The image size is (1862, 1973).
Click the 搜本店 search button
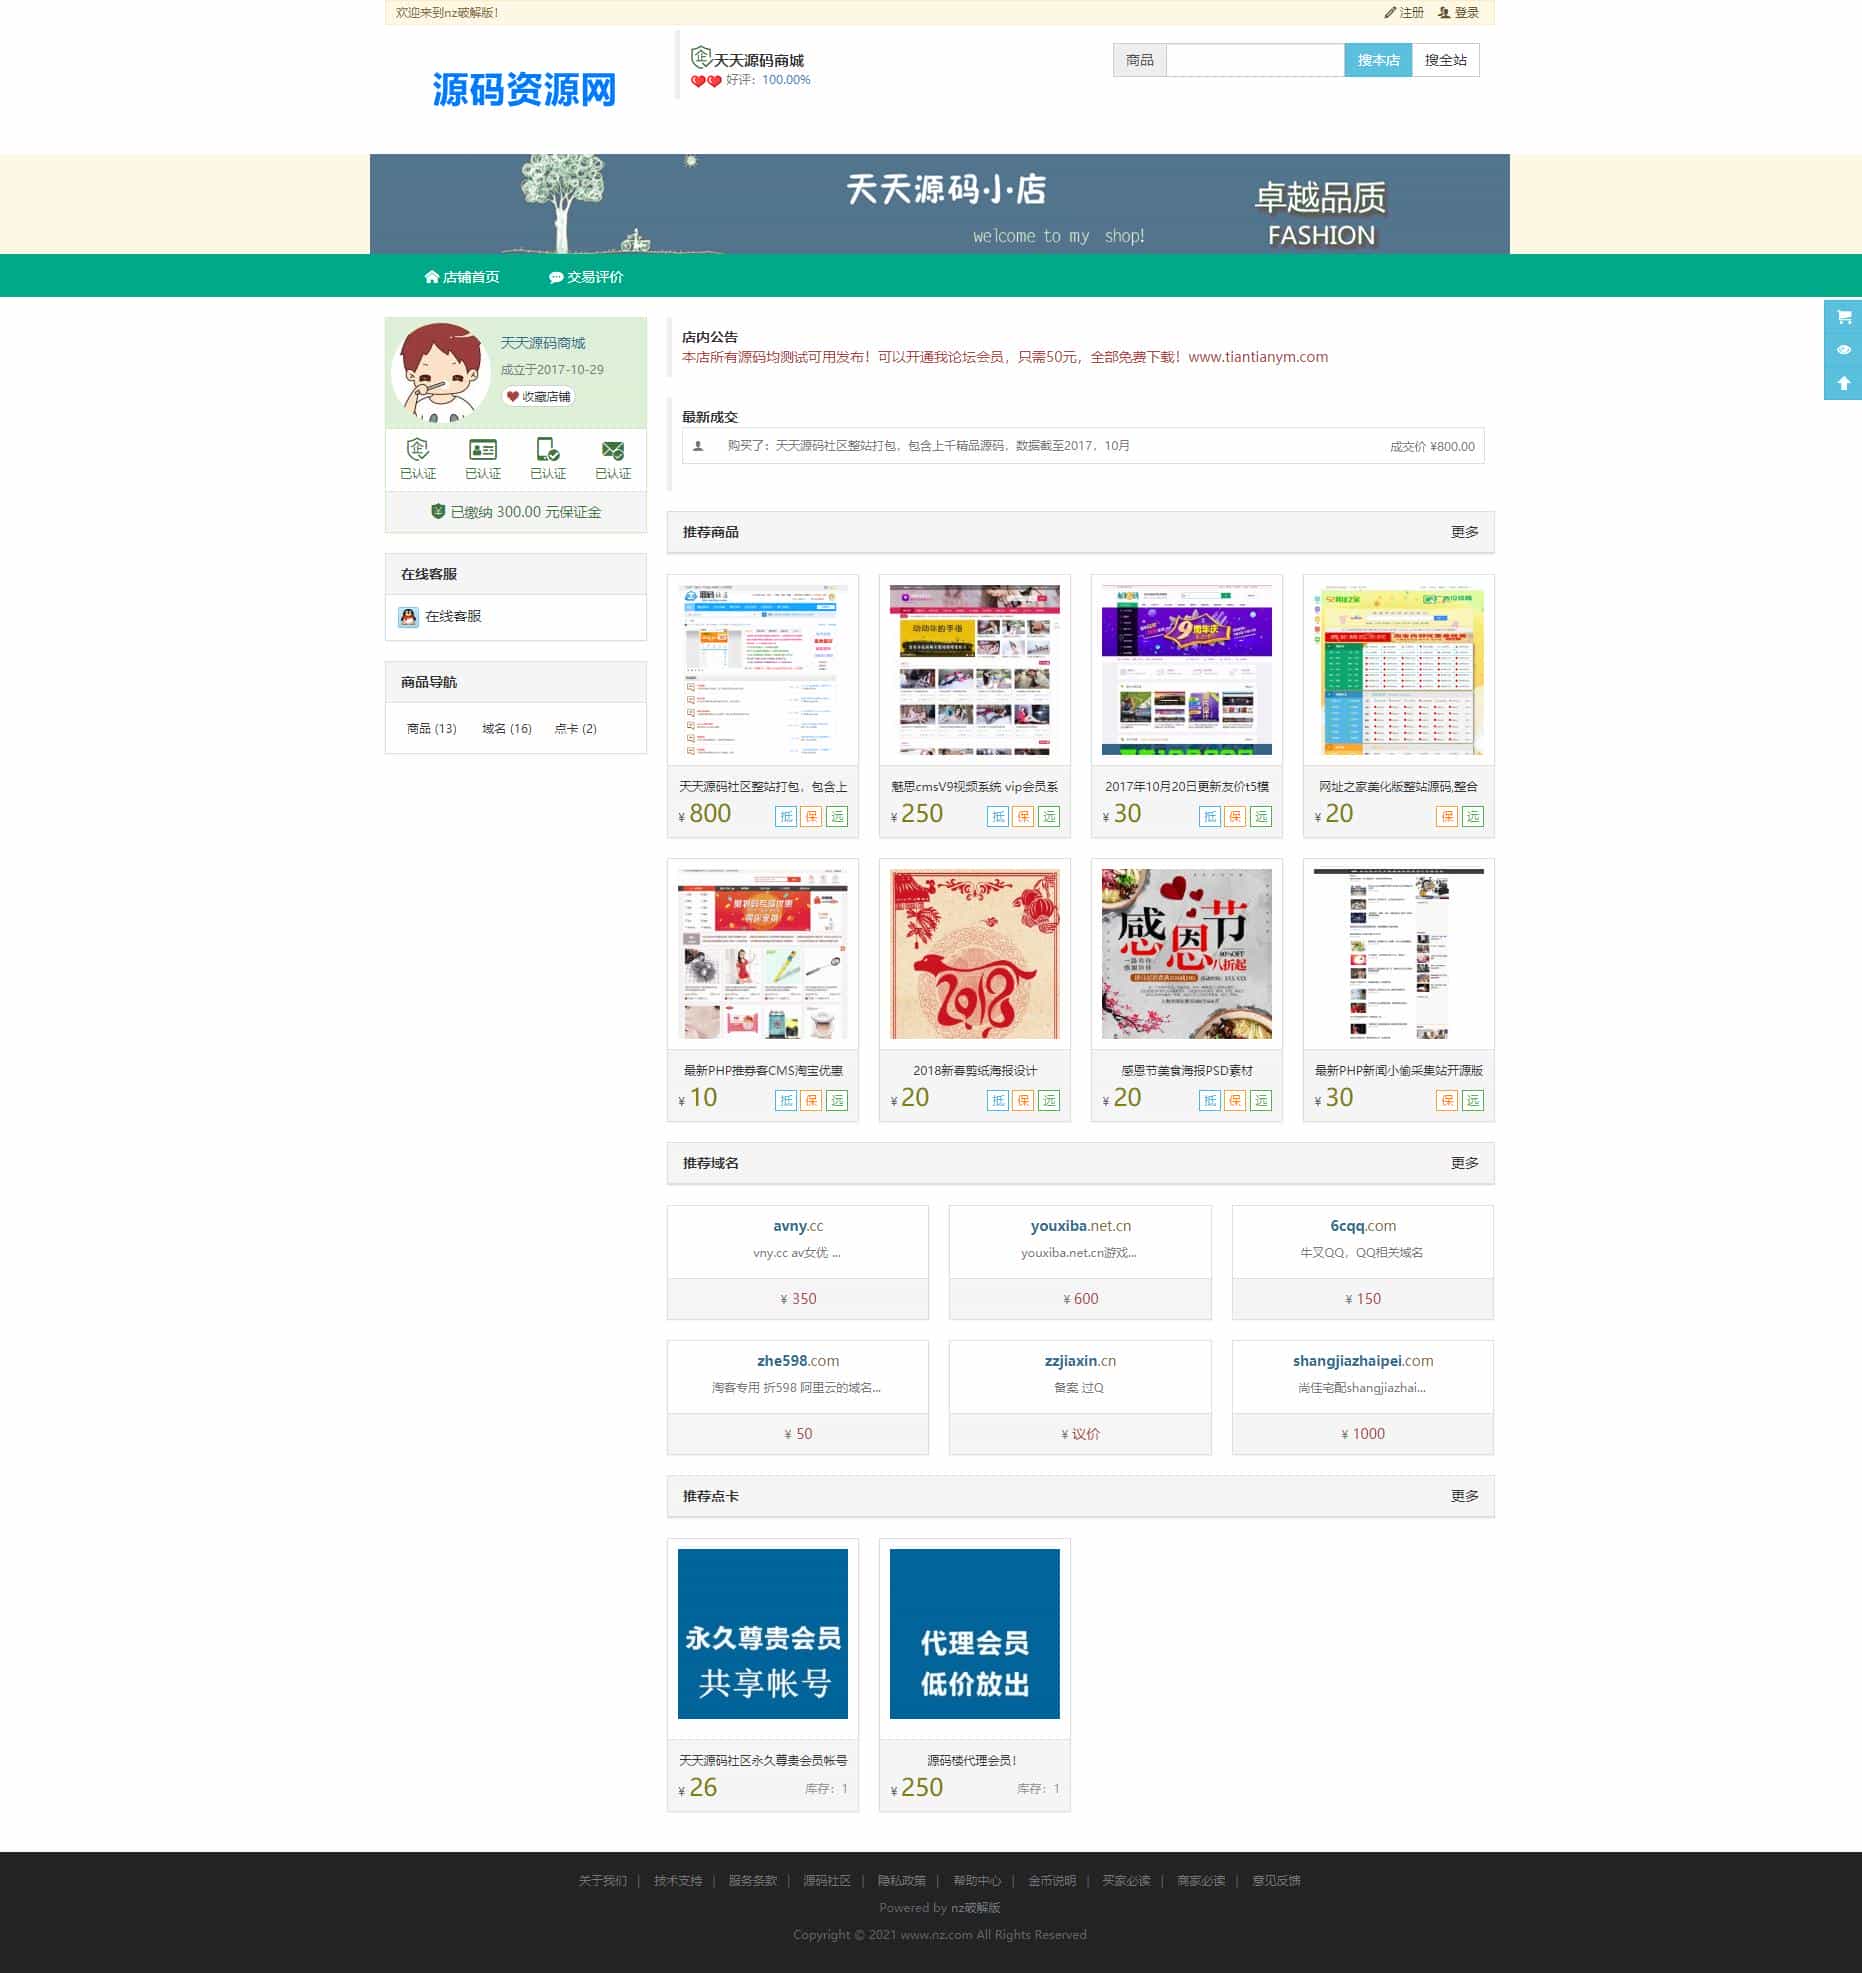coord(1378,60)
